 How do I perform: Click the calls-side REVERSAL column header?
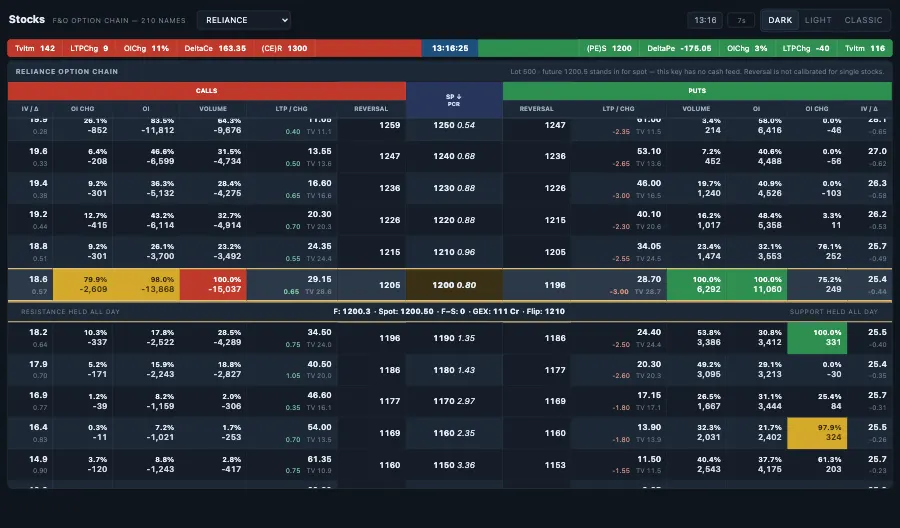[371, 108]
